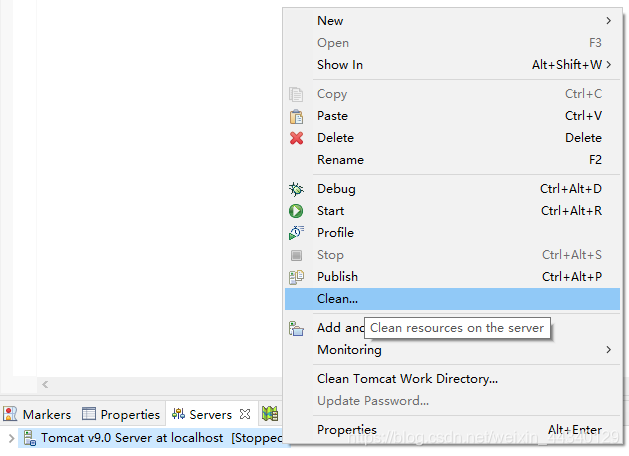Click the Tomcat server icon
This screenshot has height=456, width=629.
coord(30,438)
